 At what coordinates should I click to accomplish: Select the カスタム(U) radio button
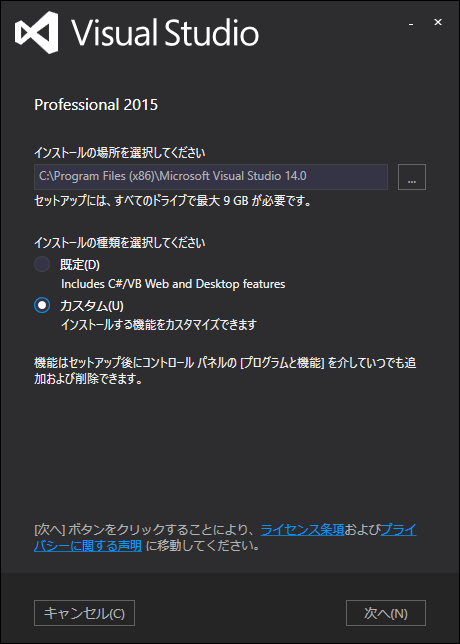coord(42,306)
